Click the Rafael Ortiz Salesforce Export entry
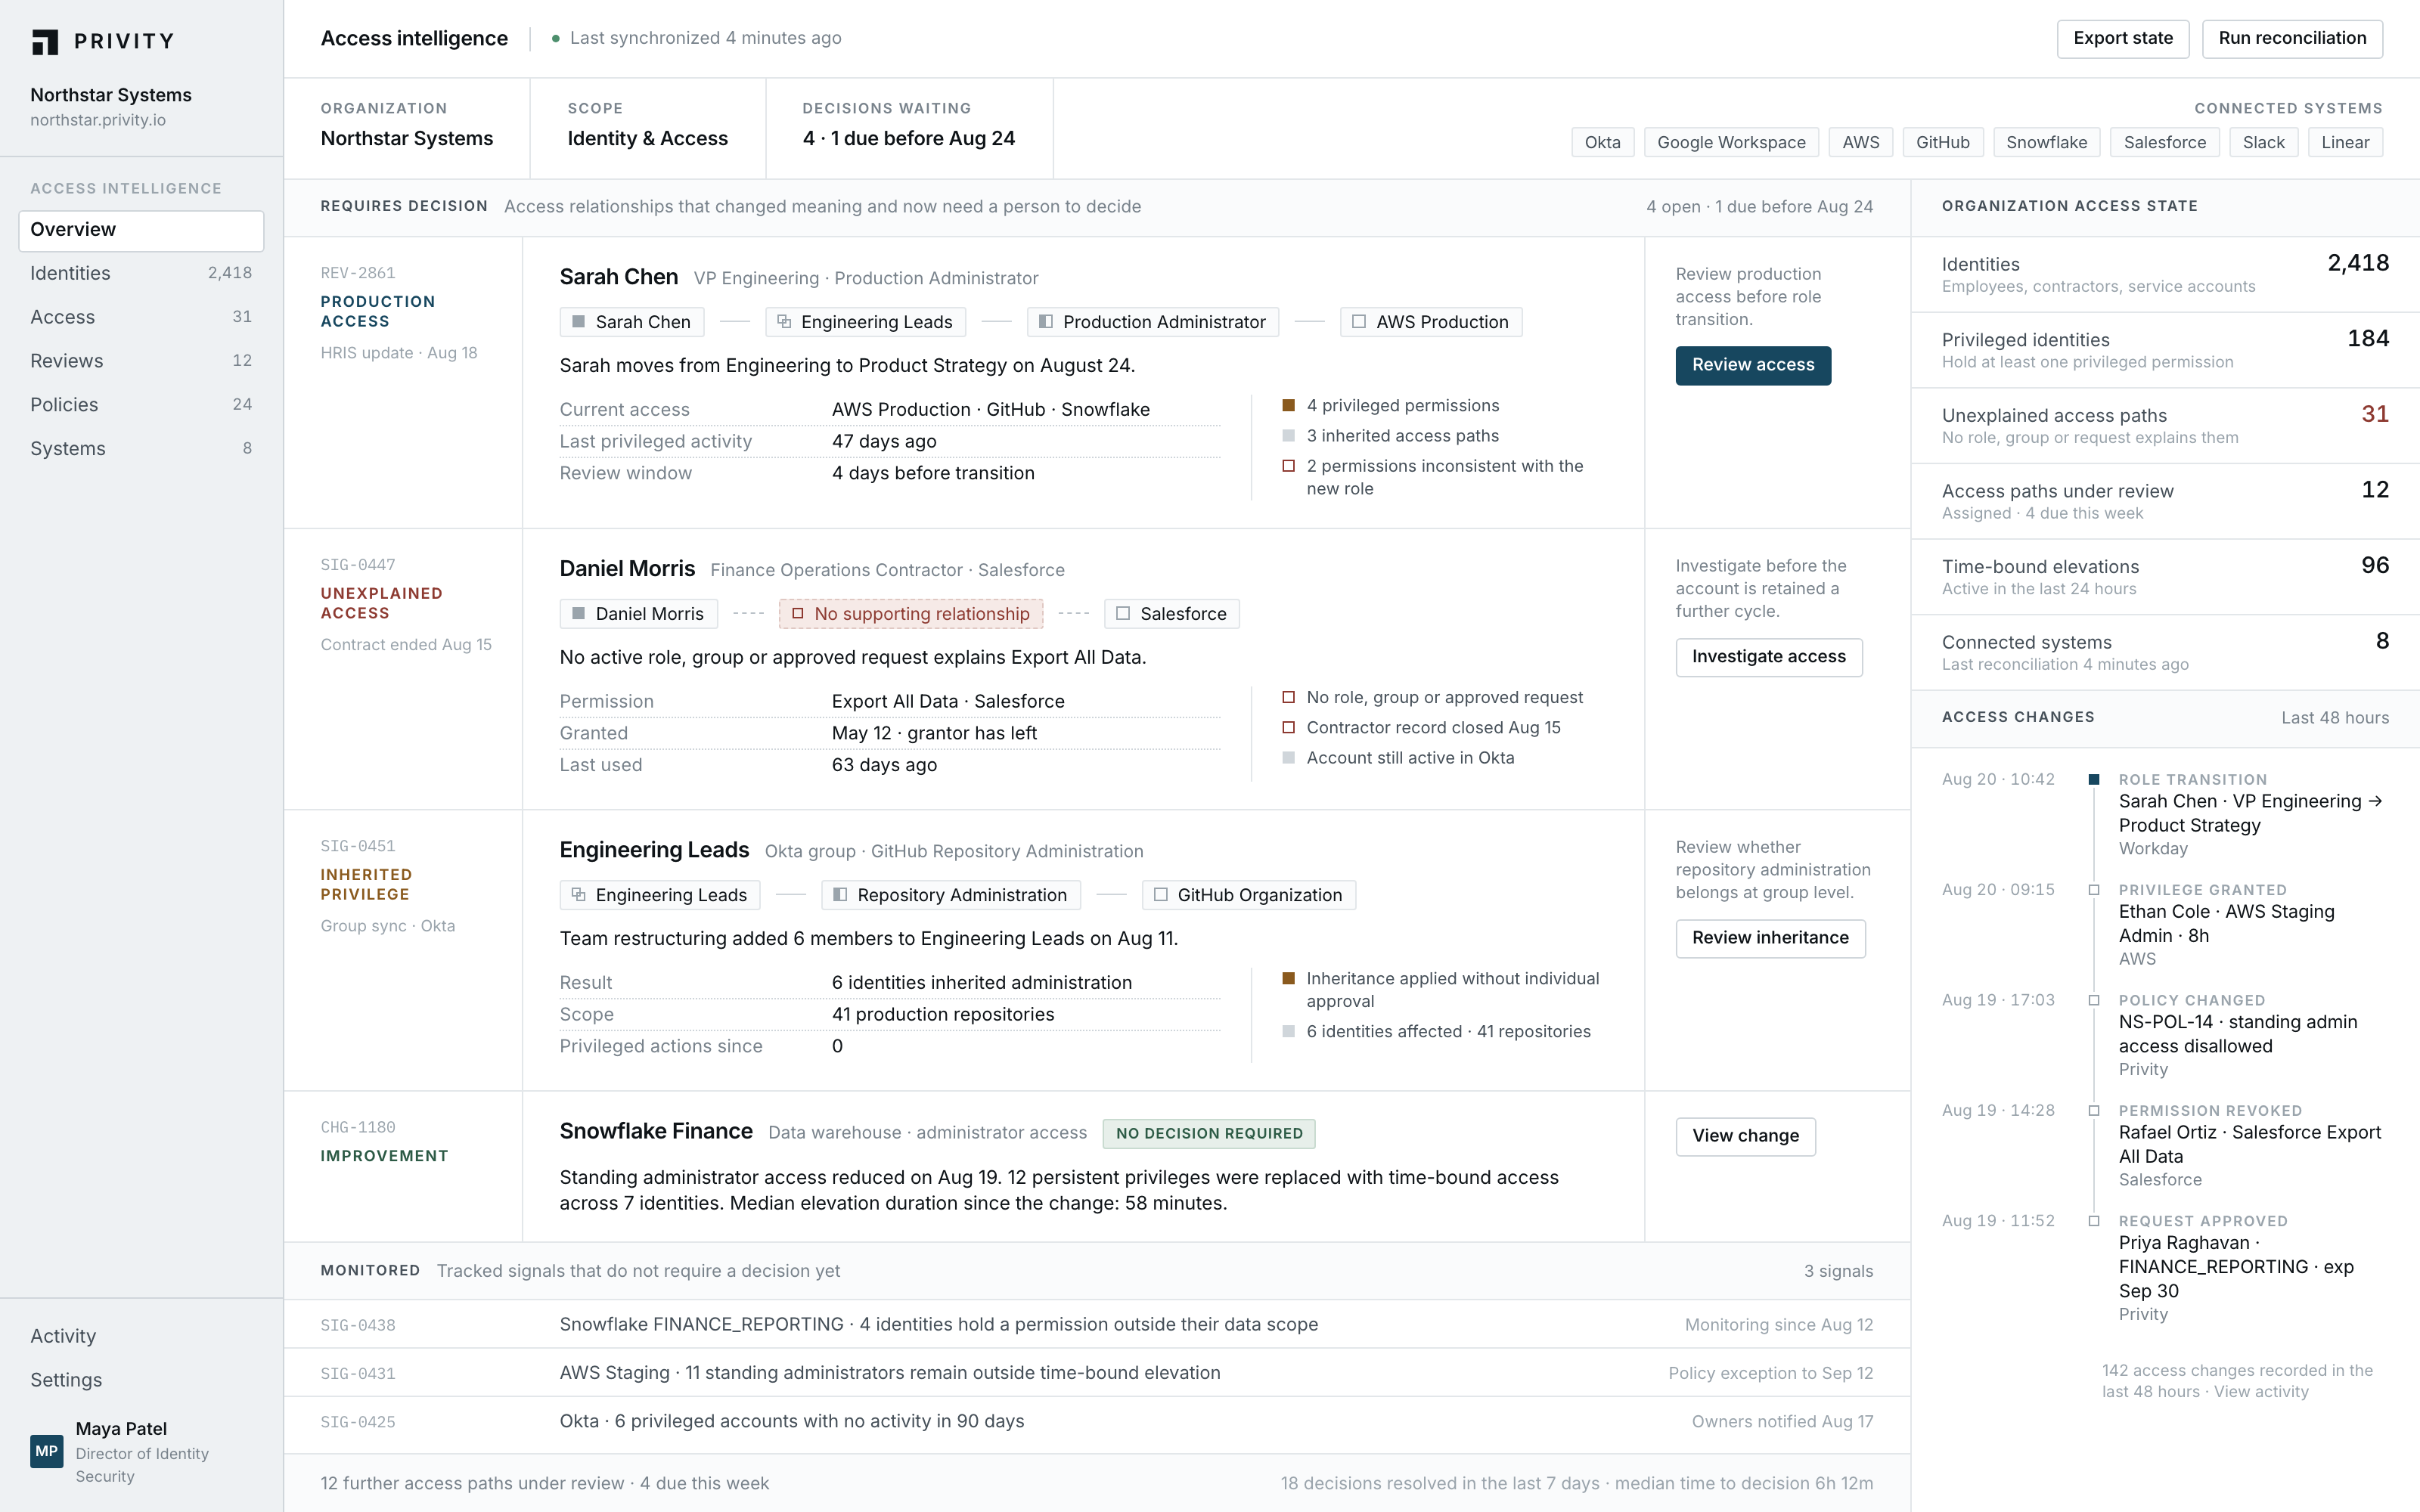This screenshot has height=1512, width=2420. (2250, 1145)
